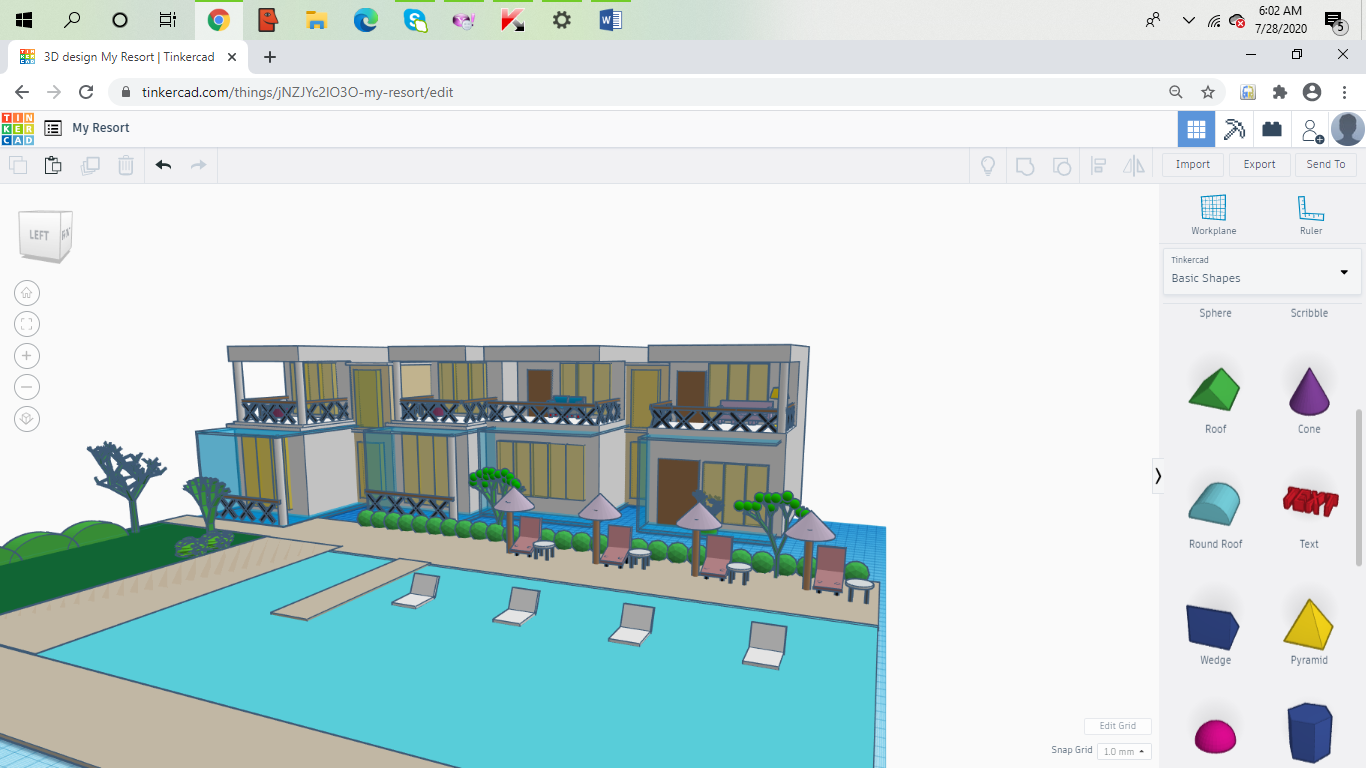Click the Chrome zoom magnifier icon in address bar
Screen dimensions: 1366x768
(1176, 92)
